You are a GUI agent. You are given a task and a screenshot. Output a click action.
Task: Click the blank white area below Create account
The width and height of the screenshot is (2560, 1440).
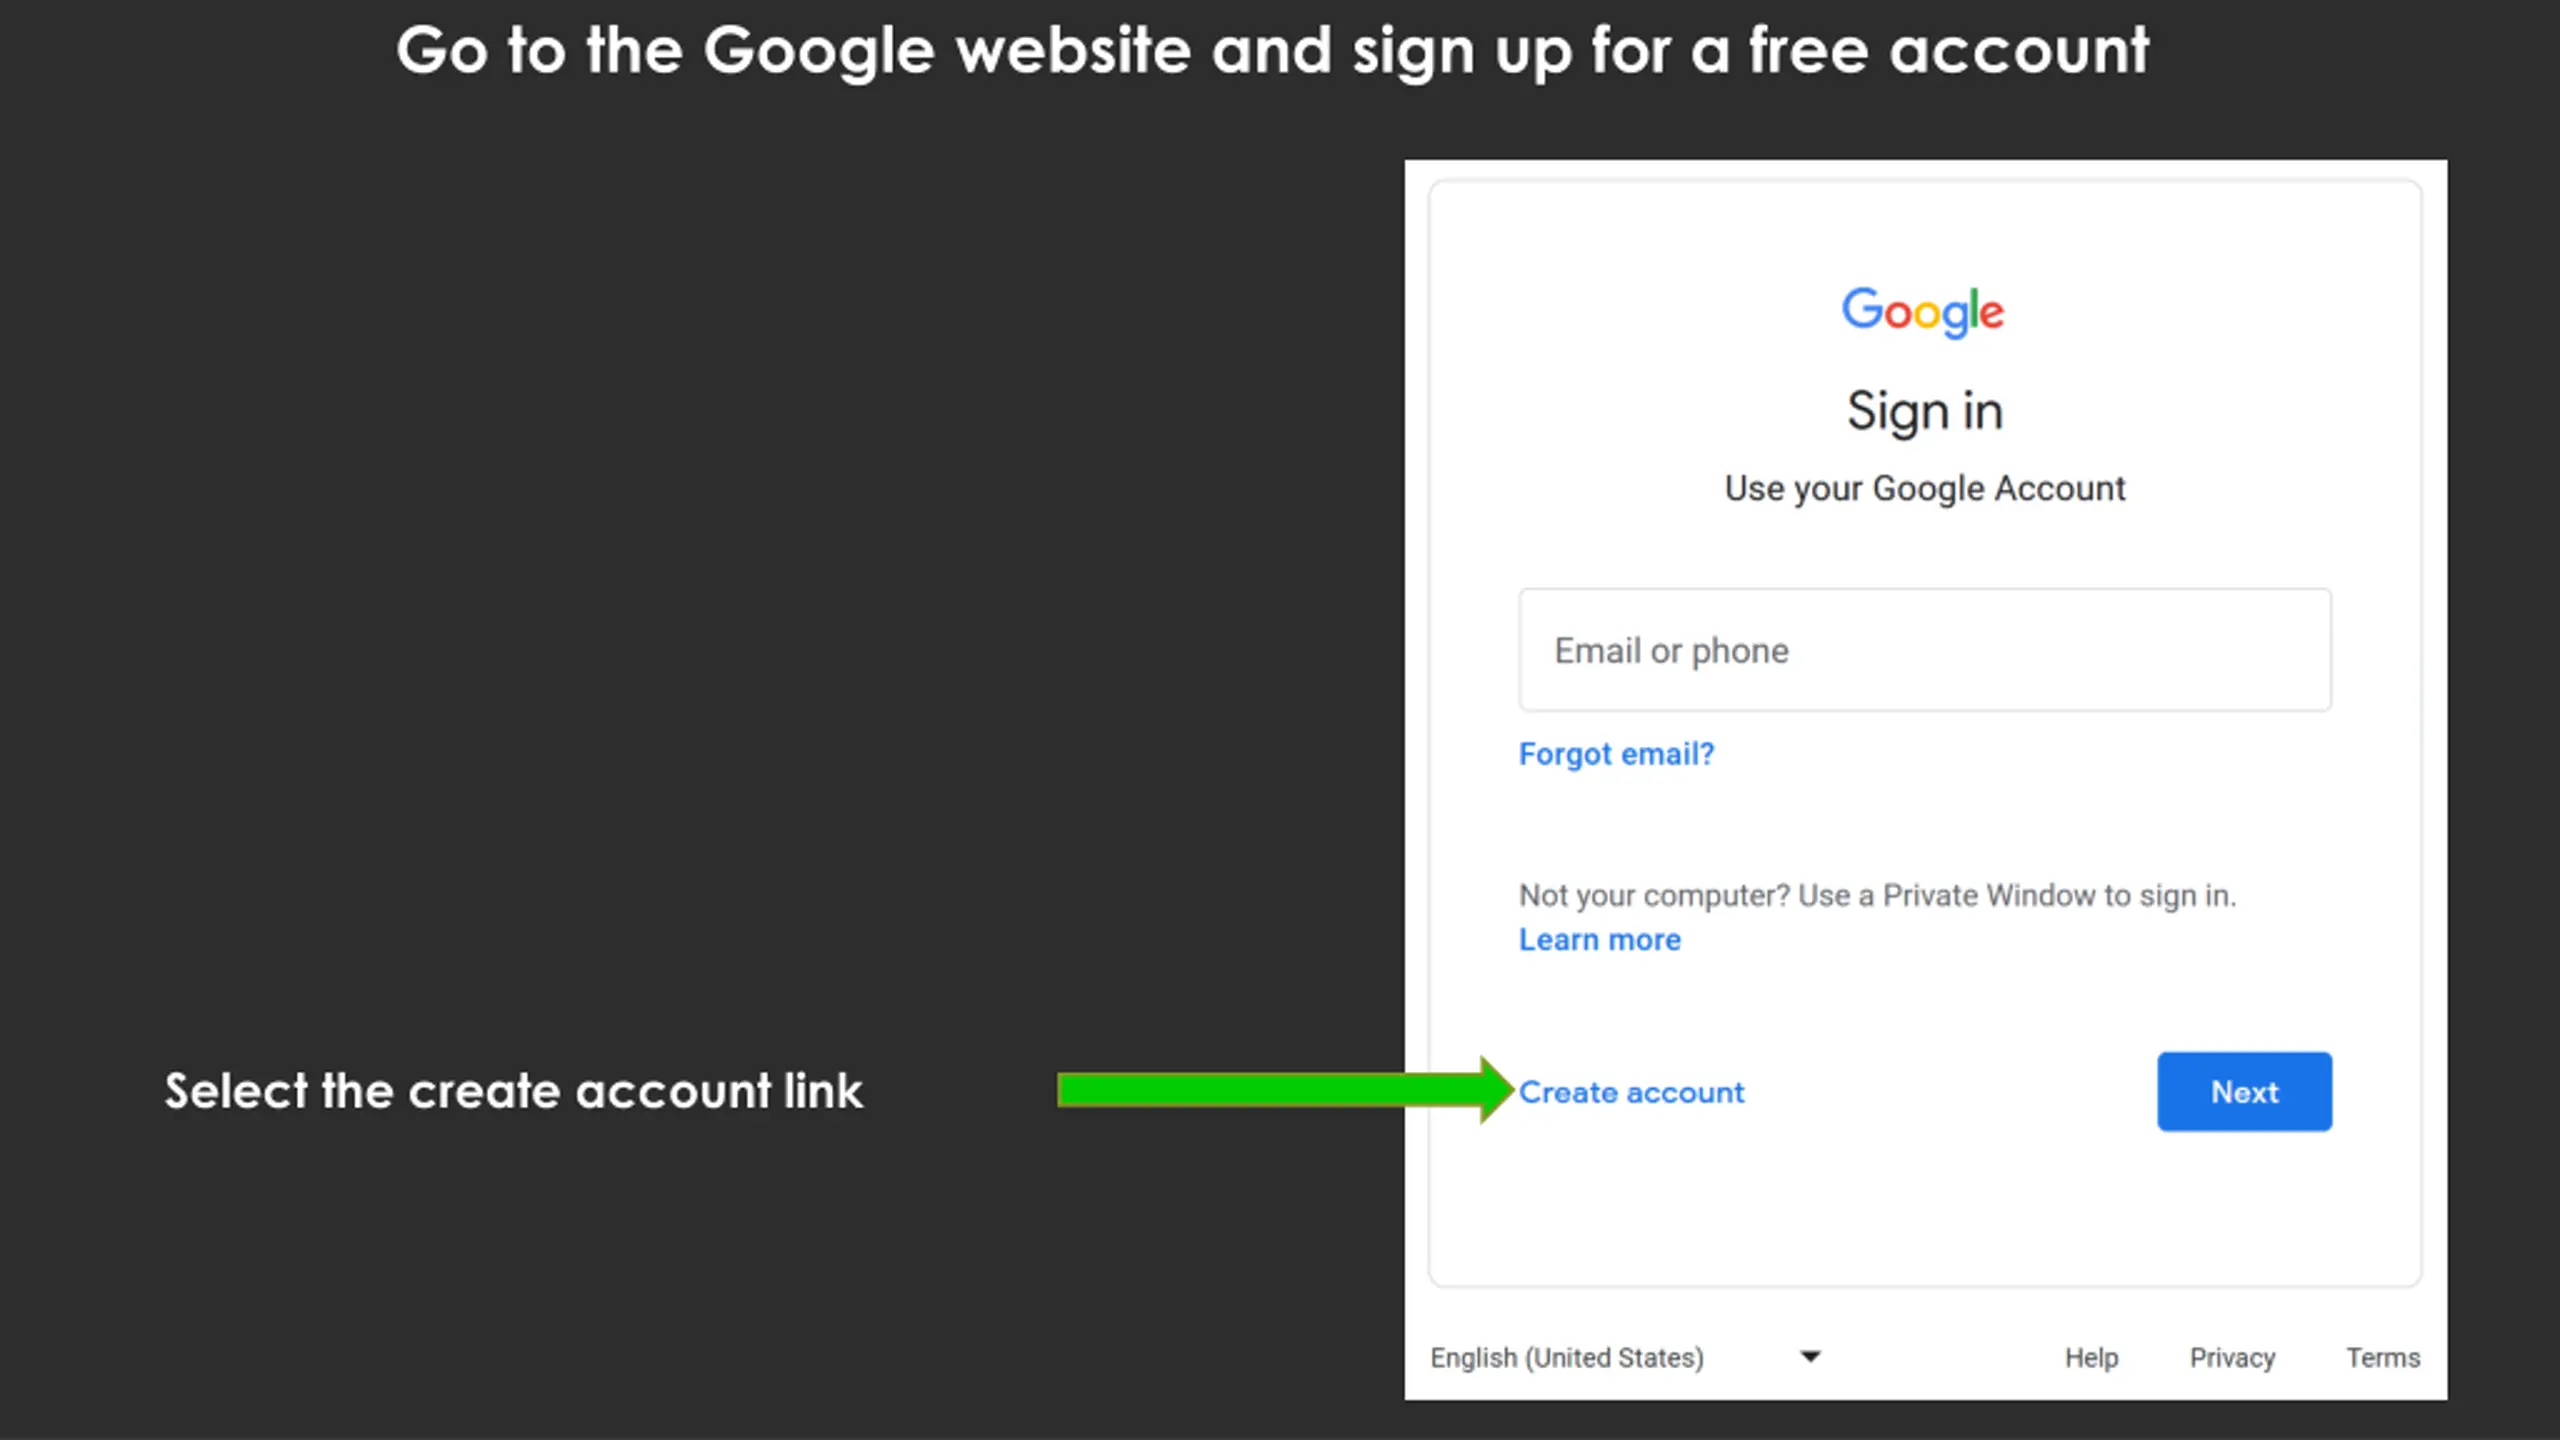[x=1925, y=1210]
